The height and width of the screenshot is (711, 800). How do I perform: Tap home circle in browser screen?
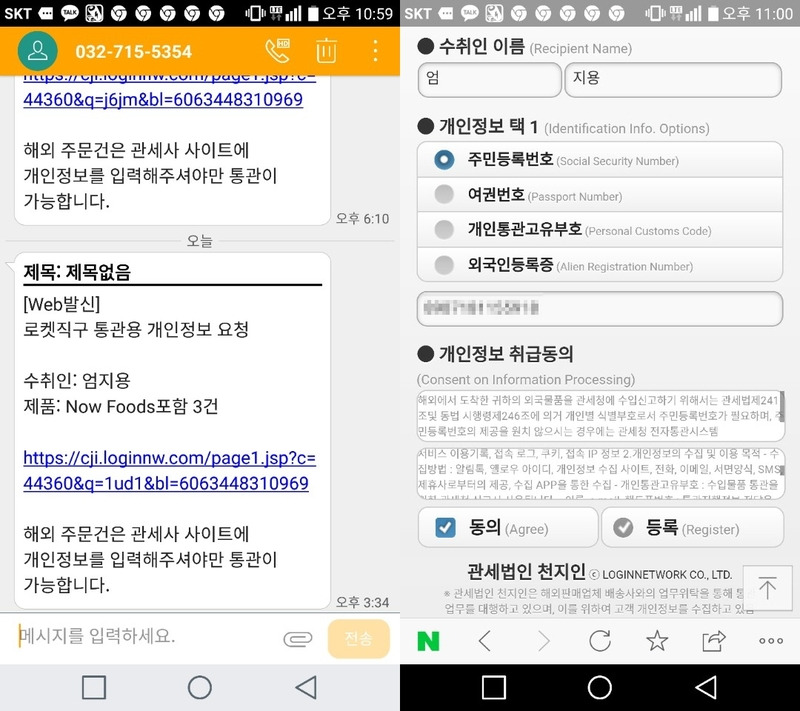tap(599, 687)
